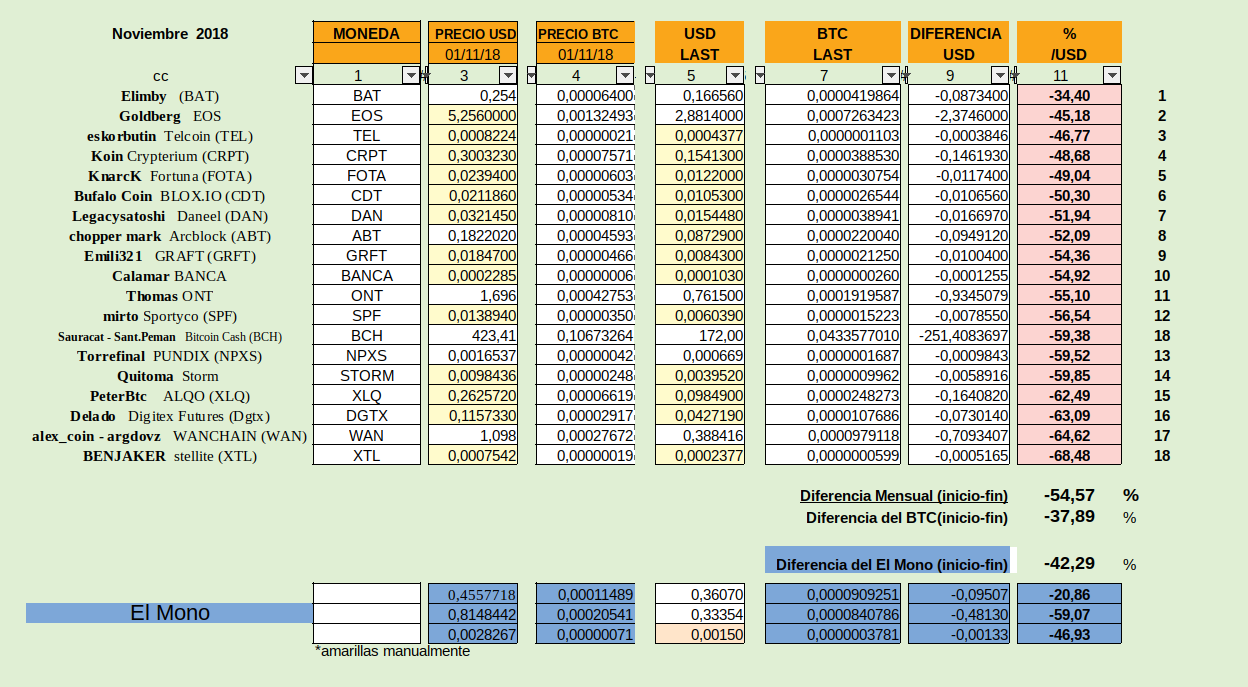Select the EOS cell in MONEDA column
Viewport: 1248px width, 687px height.
click(367, 115)
